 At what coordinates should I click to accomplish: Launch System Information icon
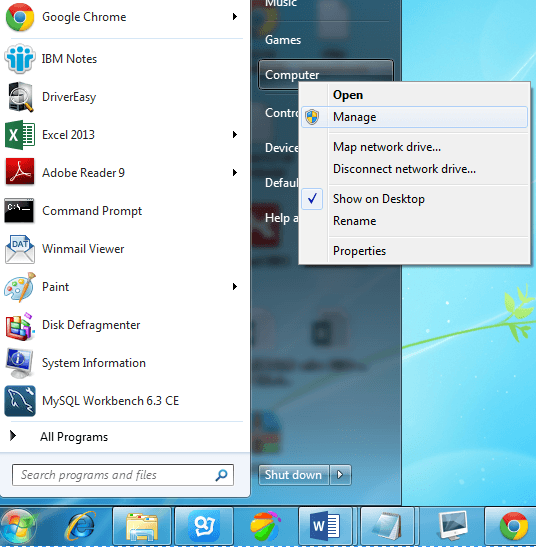tap(20, 363)
